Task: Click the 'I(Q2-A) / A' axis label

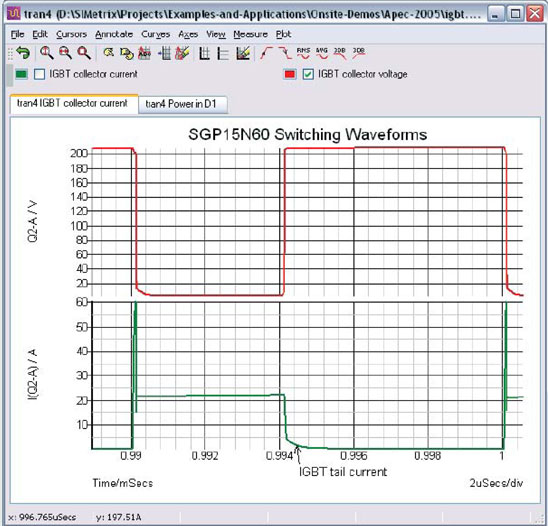Action: [x=33, y=374]
